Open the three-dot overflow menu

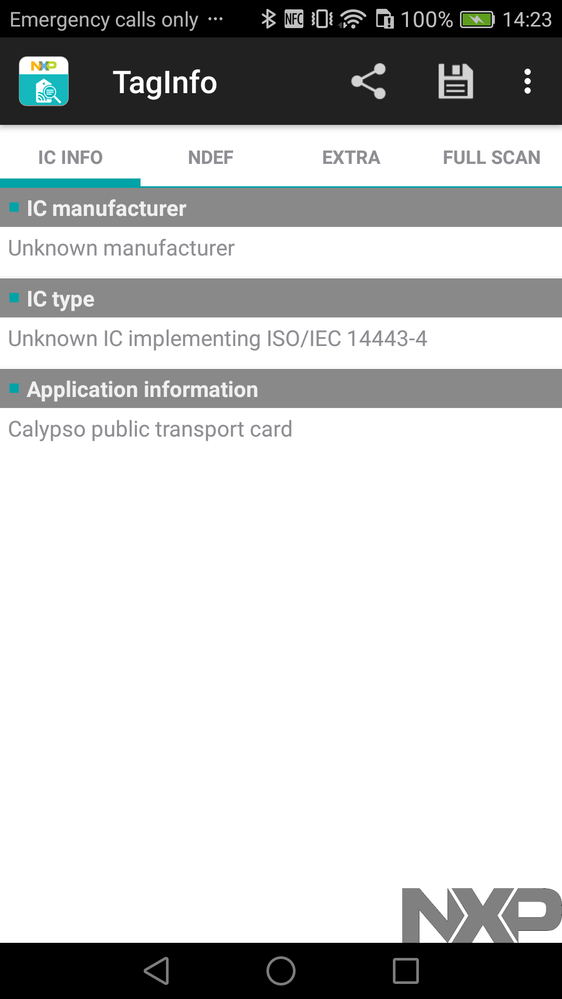point(527,82)
